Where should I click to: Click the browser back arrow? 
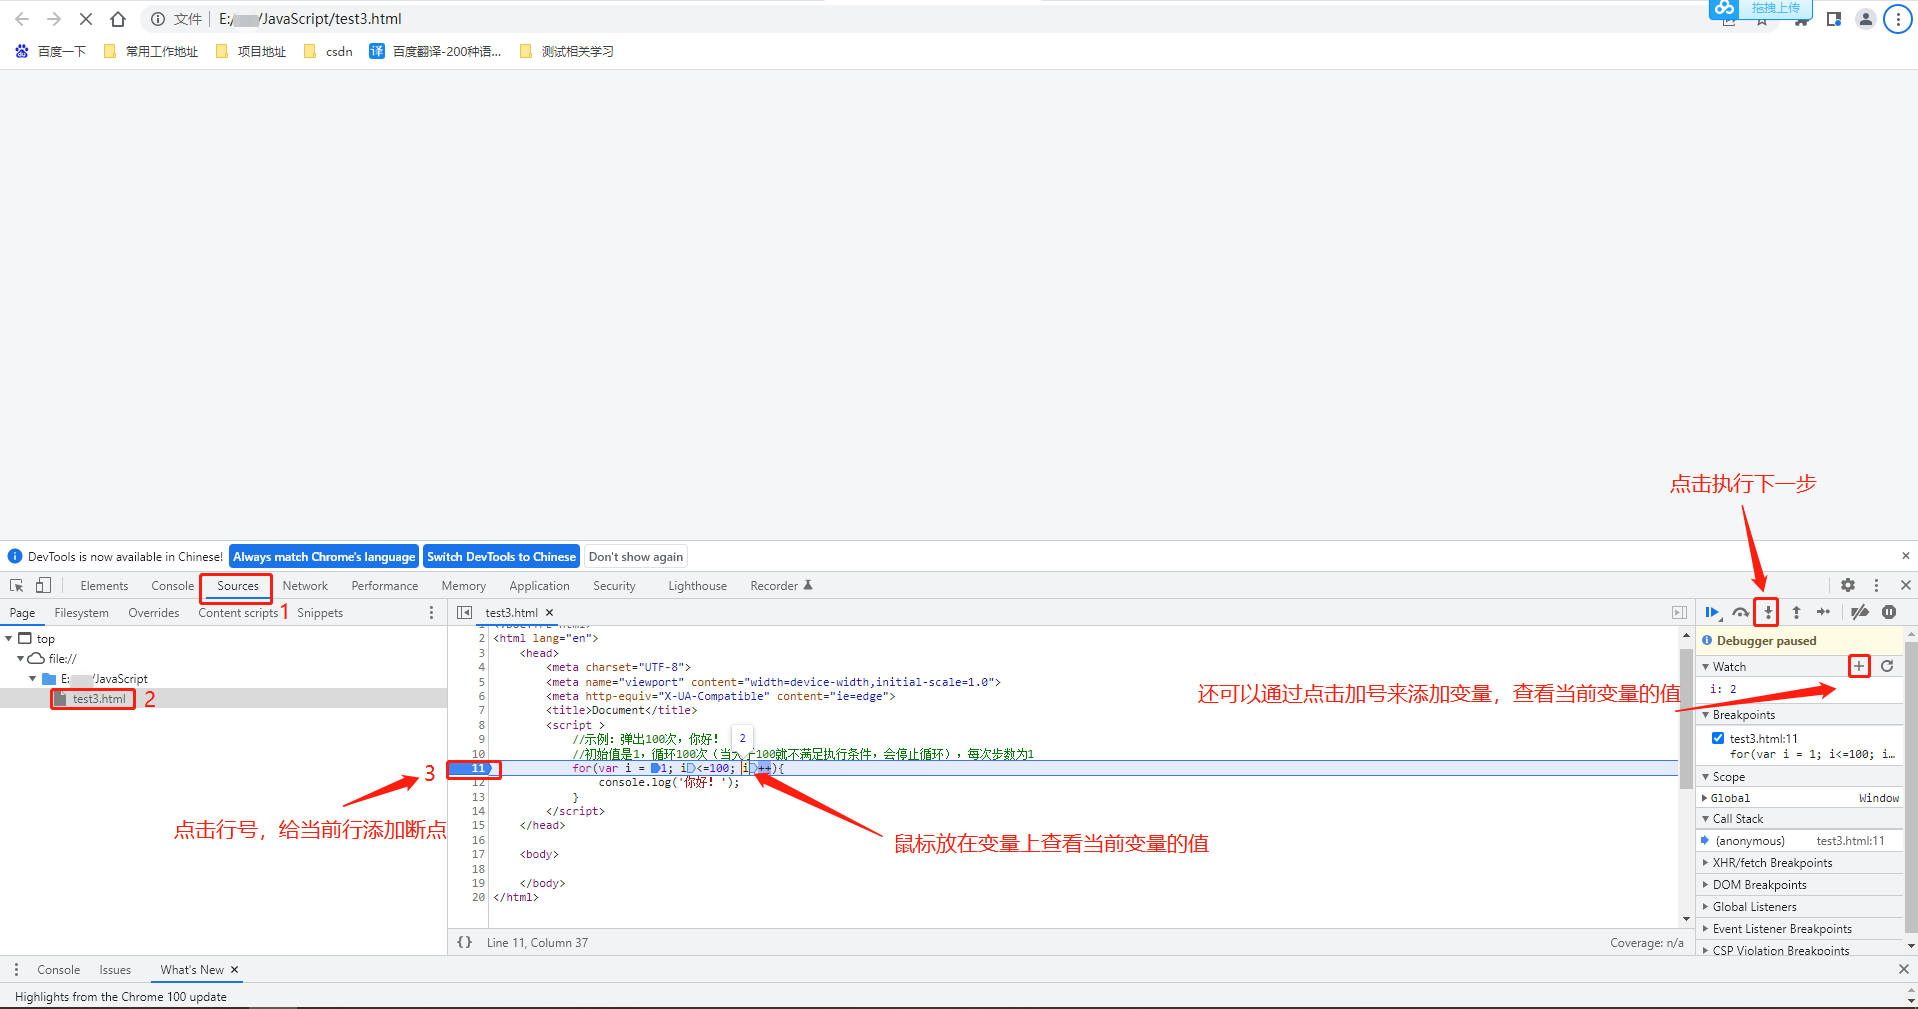pyautogui.click(x=22, y=19)
